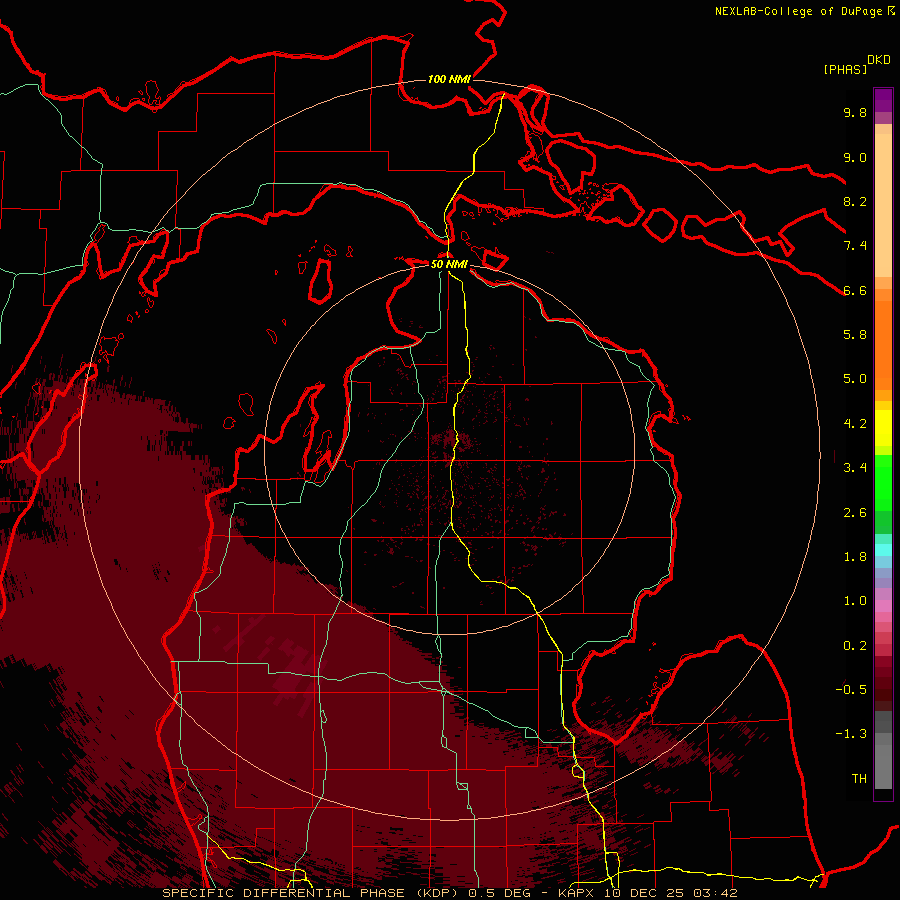Select the 1.0 scale label
The height and width of the screenshot is (900, 900).
pos(855,601)
